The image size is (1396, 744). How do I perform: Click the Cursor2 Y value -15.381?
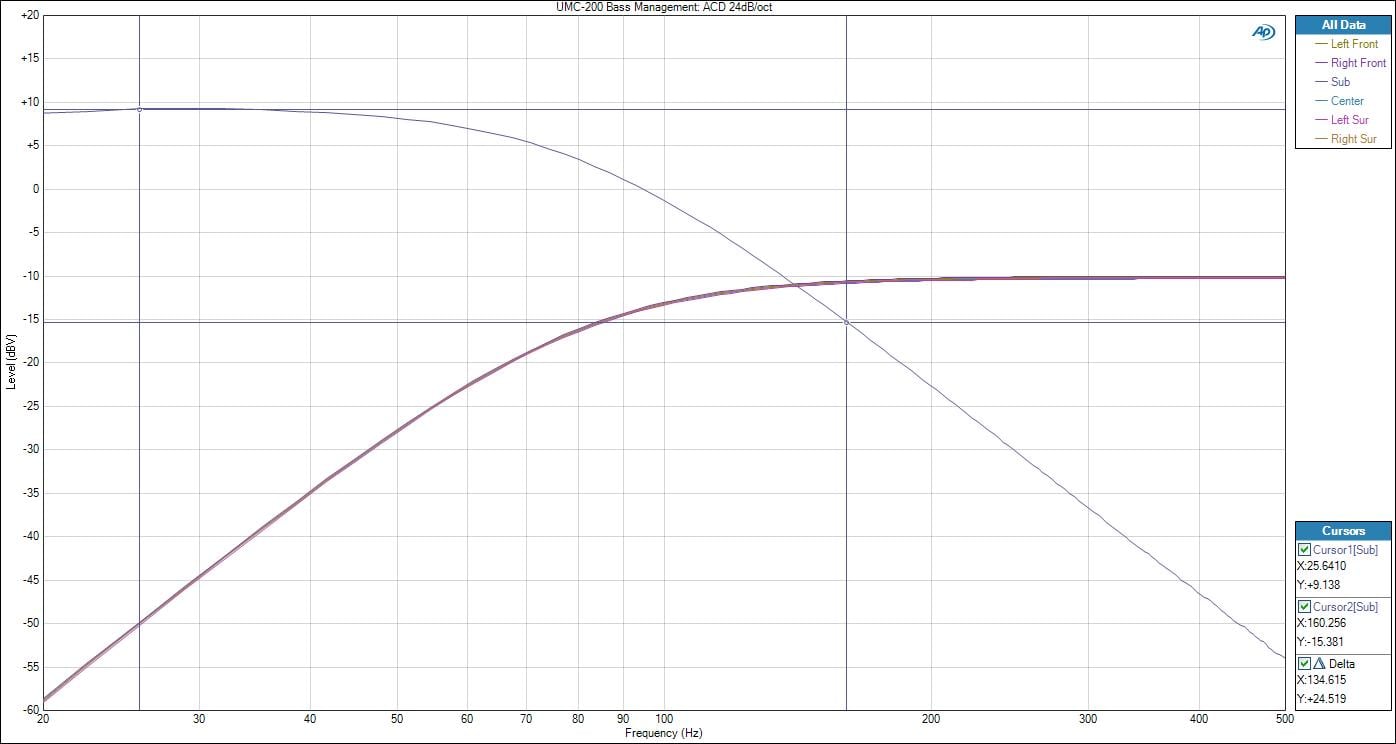pyautogui.click(x=1322, y=642)
